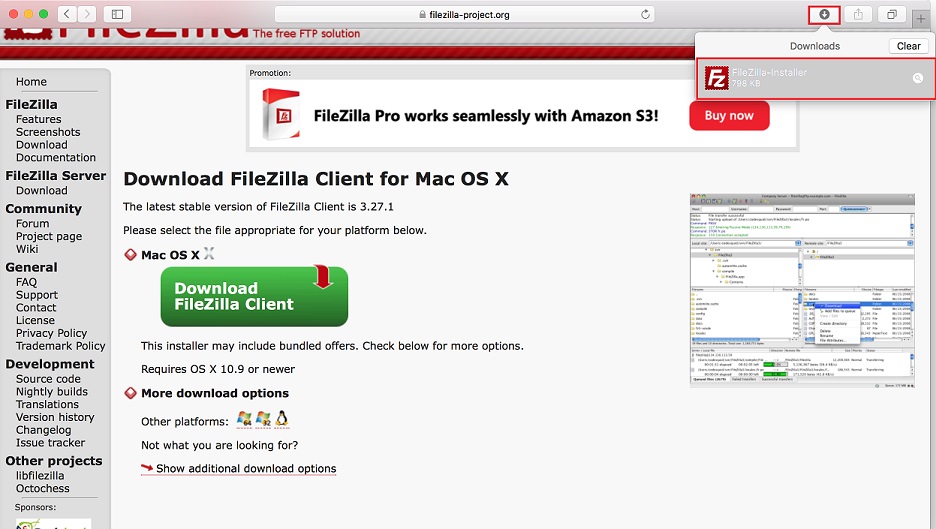936x529 pixels.
Task: Click the Share toolbar icon
Action: point(858,14)
